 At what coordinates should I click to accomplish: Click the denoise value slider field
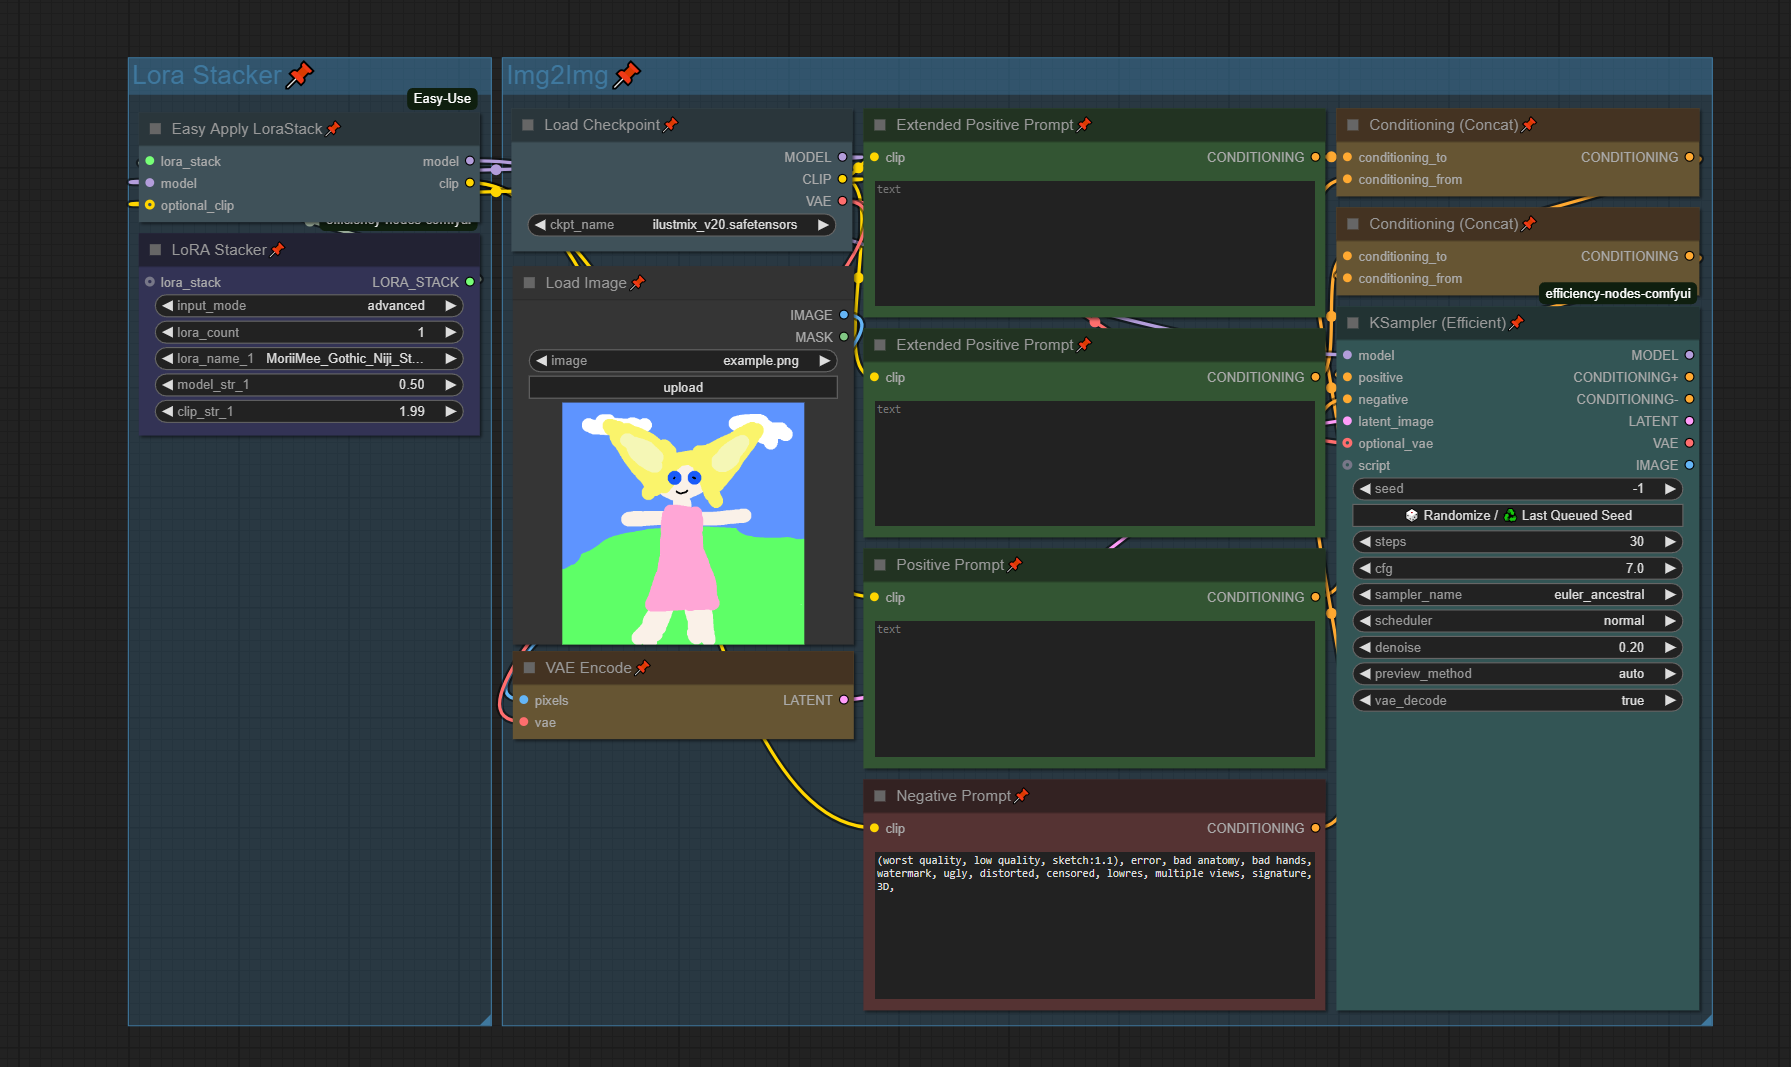point(1516,648)
